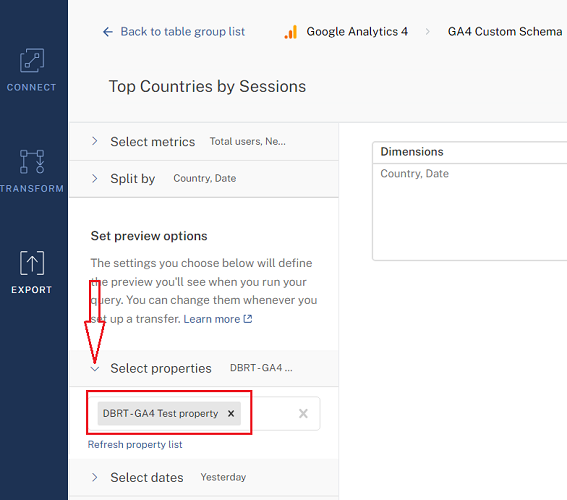Screen dimensions: 567x500
Task: Click the Dimensions panel header
Action: (x=470, y=152)
